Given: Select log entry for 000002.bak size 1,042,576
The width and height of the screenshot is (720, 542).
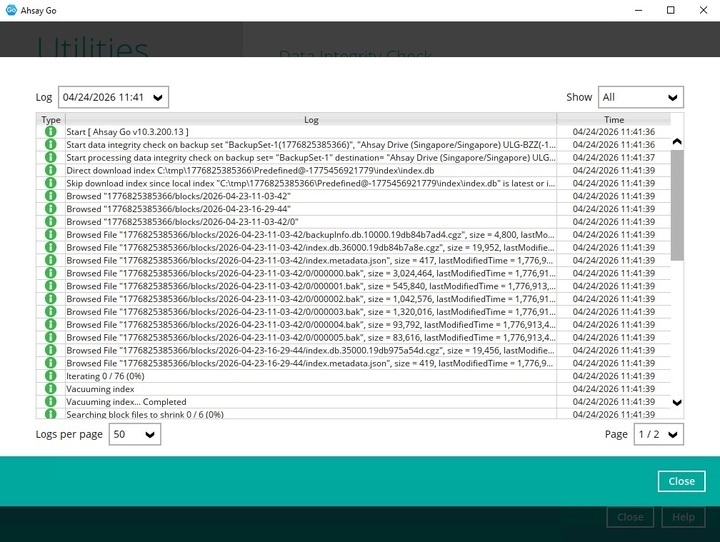Looking at the screenshot, I should pos(311,299).
